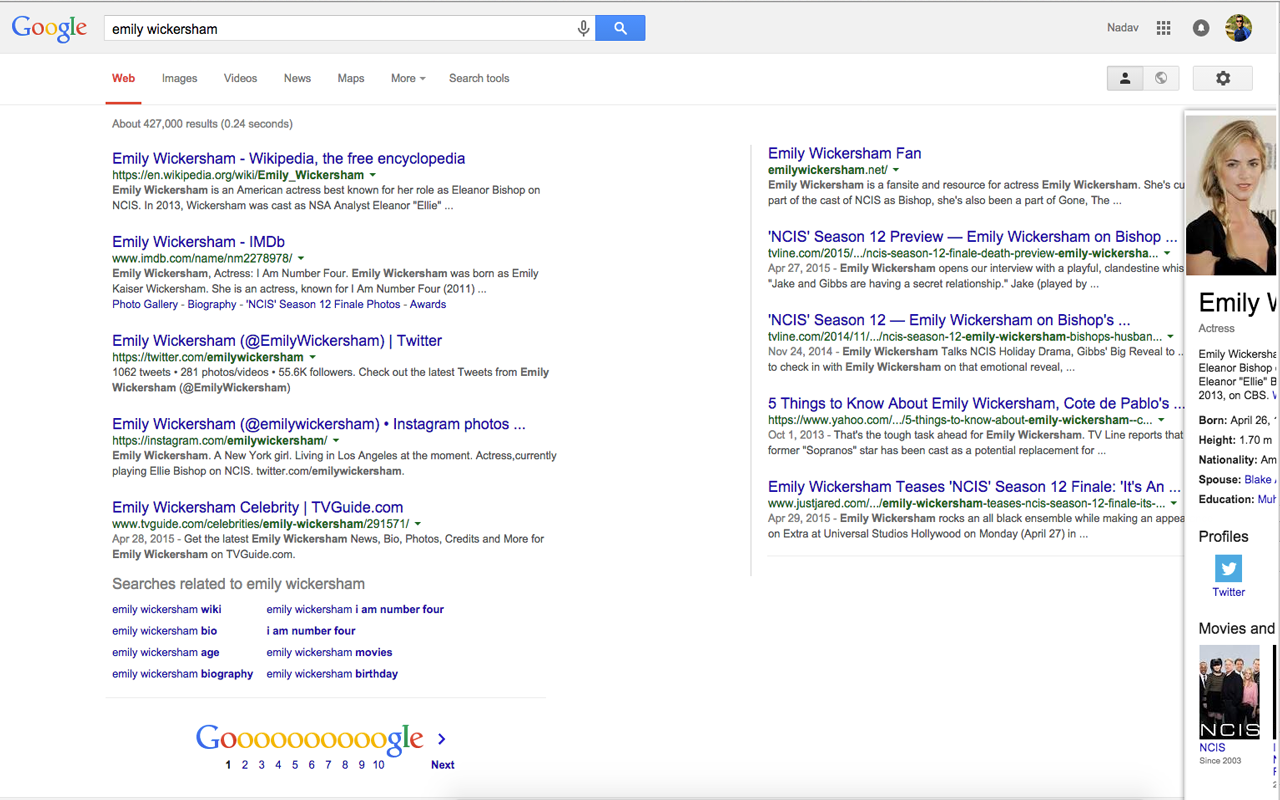
Task: Switch to Videos tab
Action: point(240,78)
